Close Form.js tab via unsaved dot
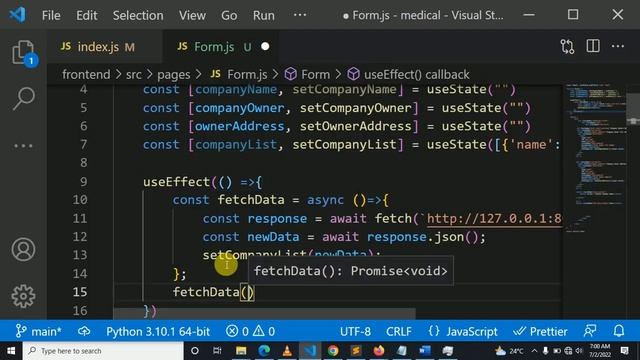 coord(265,47)
